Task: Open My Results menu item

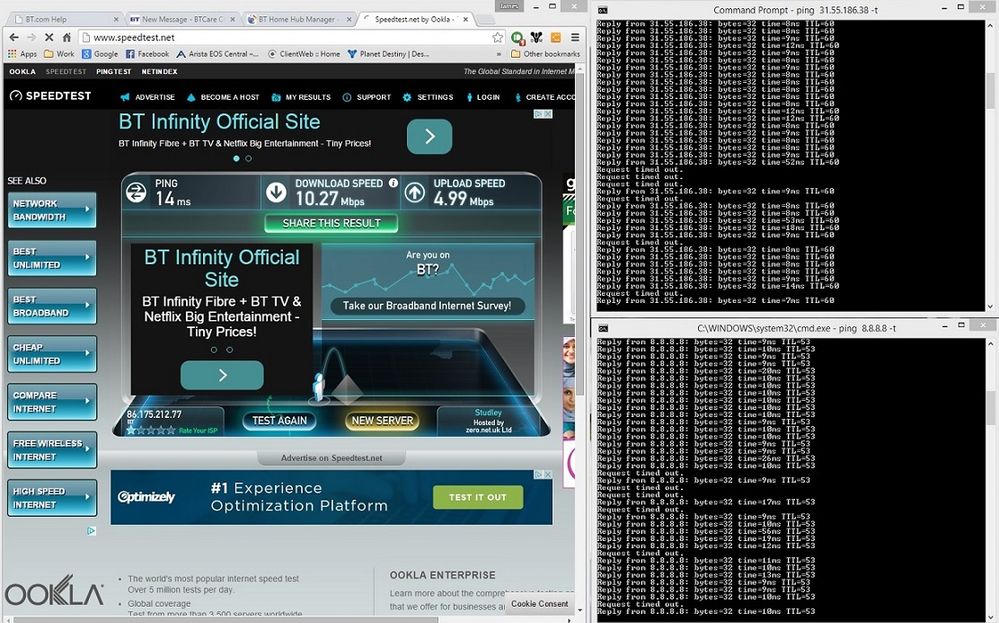Action: pos(301,97)
